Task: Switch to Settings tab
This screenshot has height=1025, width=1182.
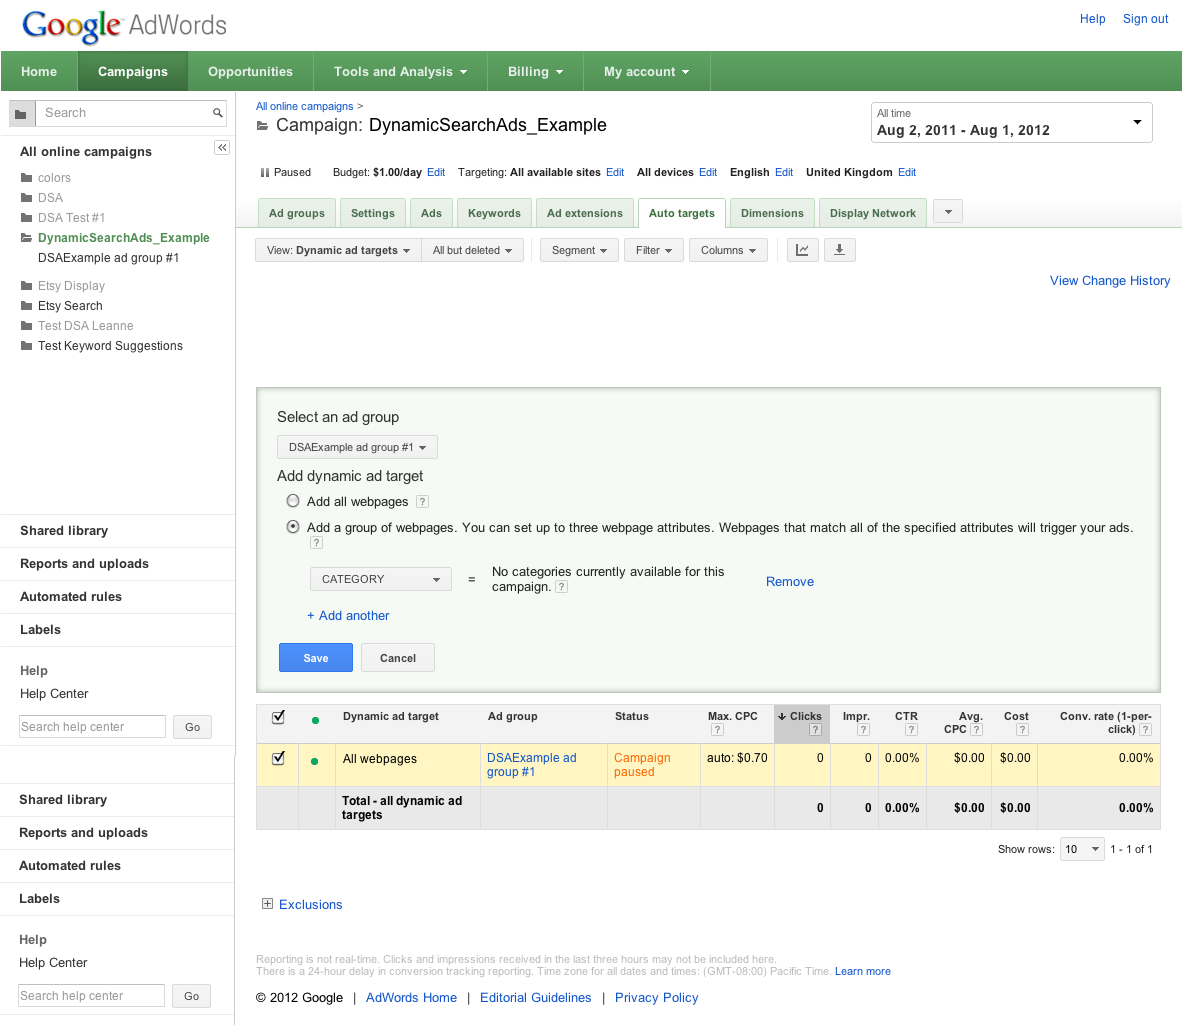Action: (x=372, y=213)
